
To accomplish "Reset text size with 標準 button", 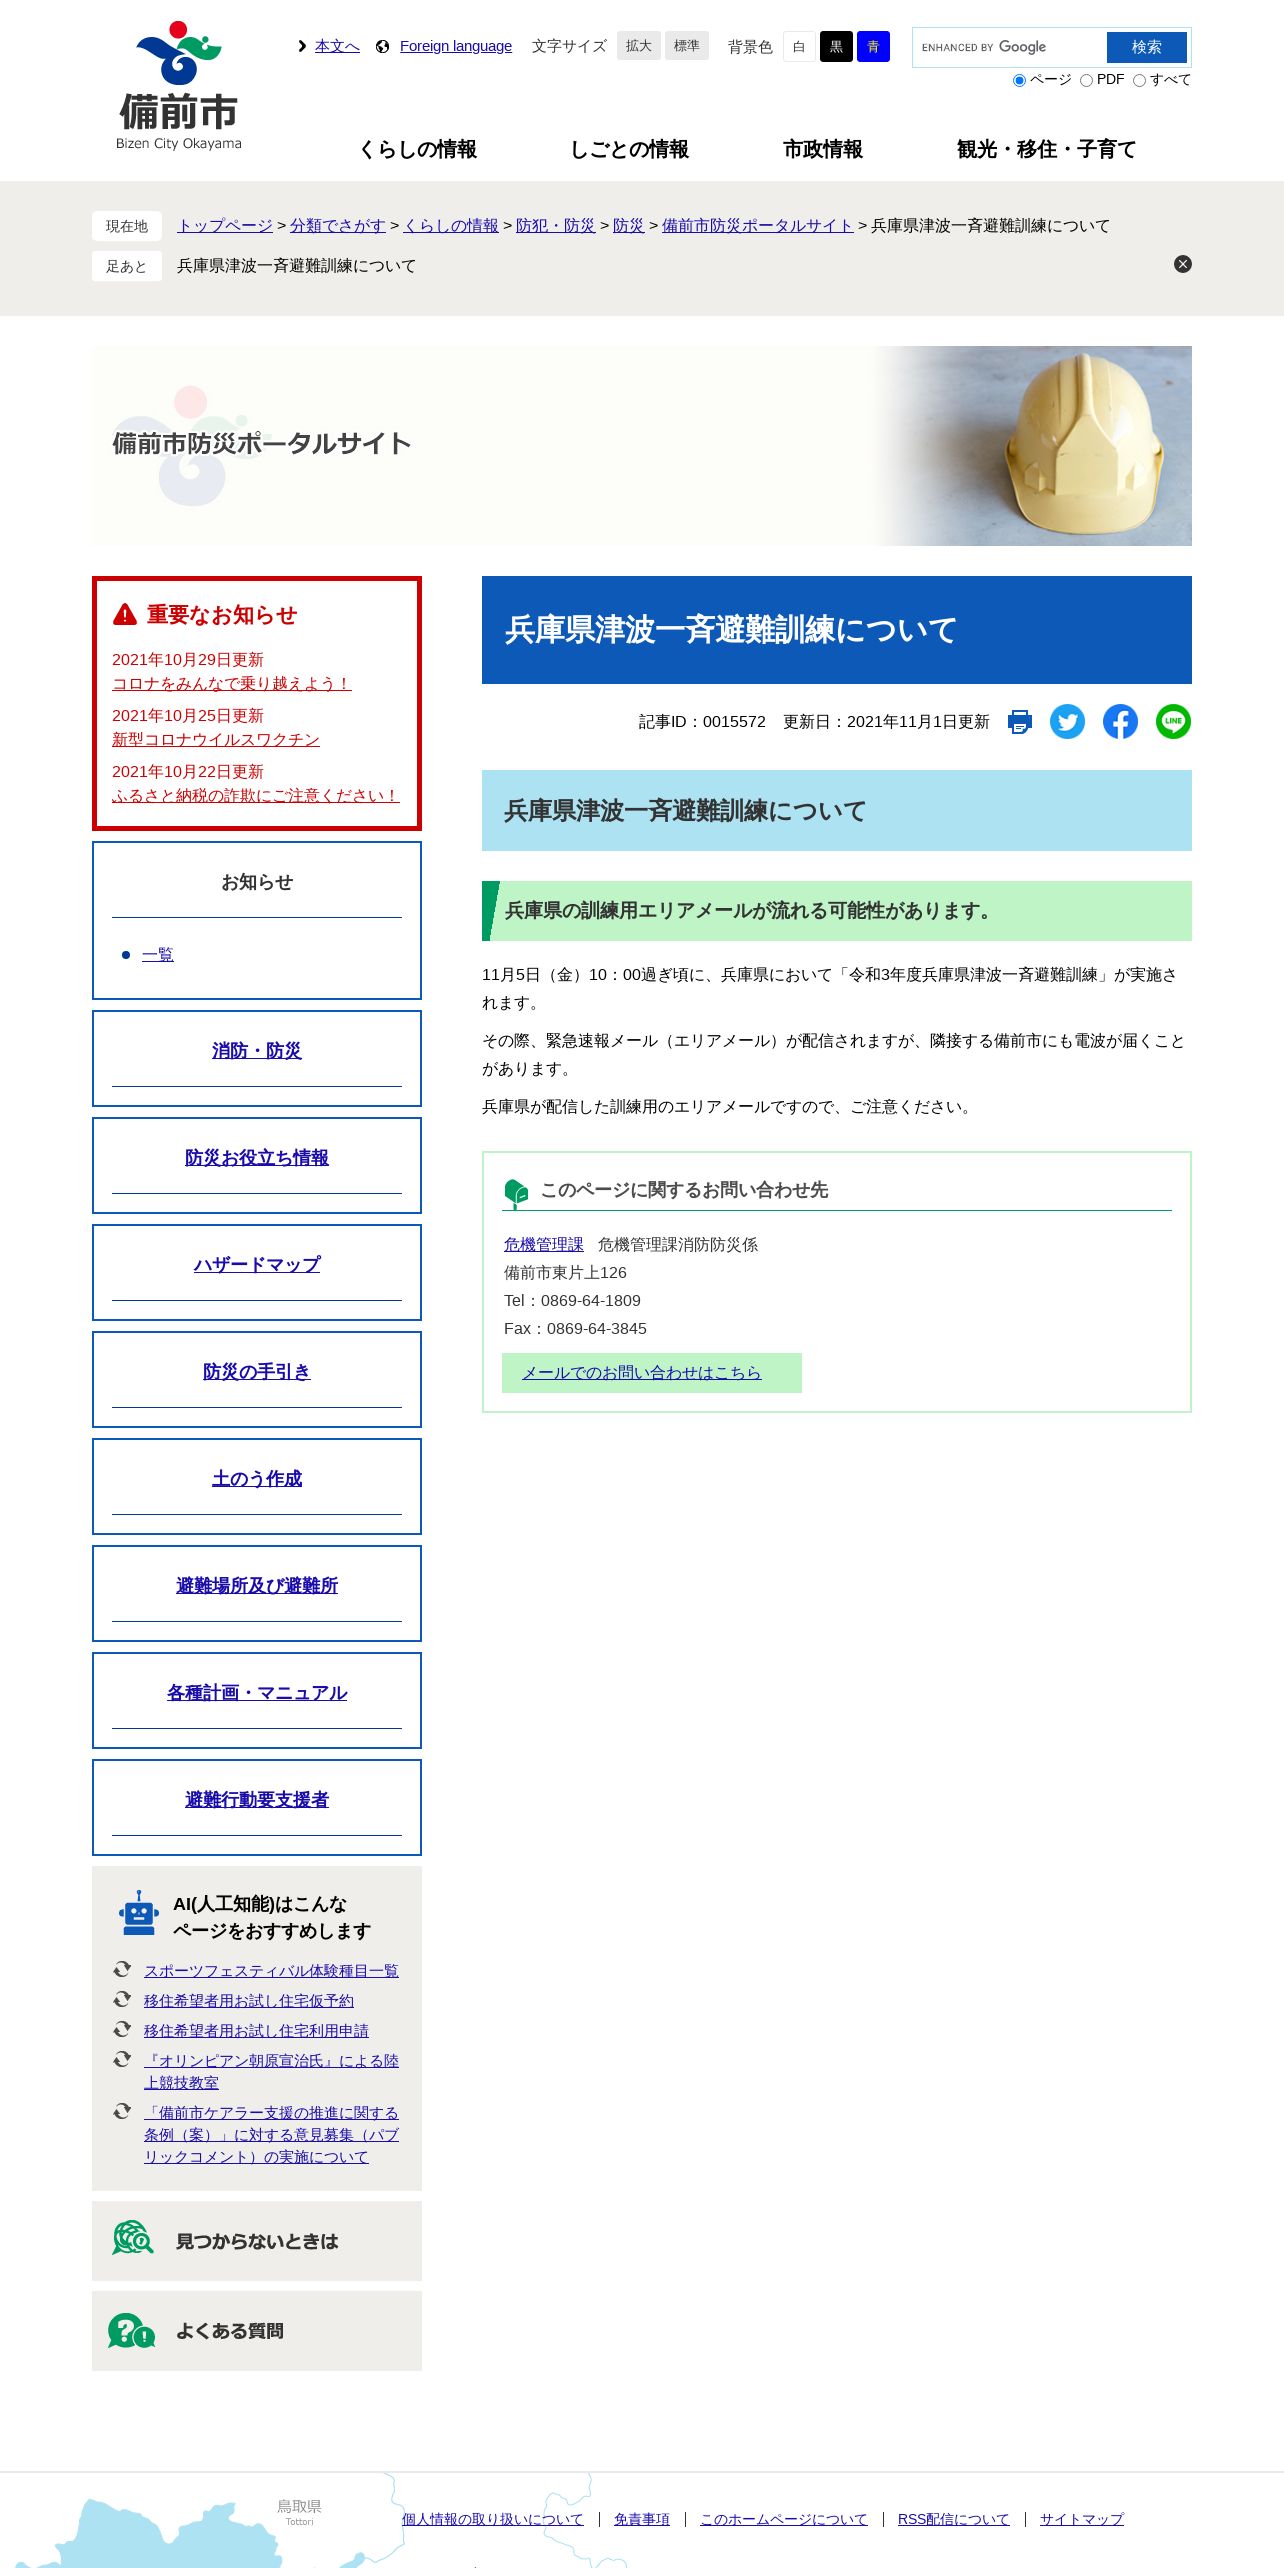I will (x=687, y=46).
